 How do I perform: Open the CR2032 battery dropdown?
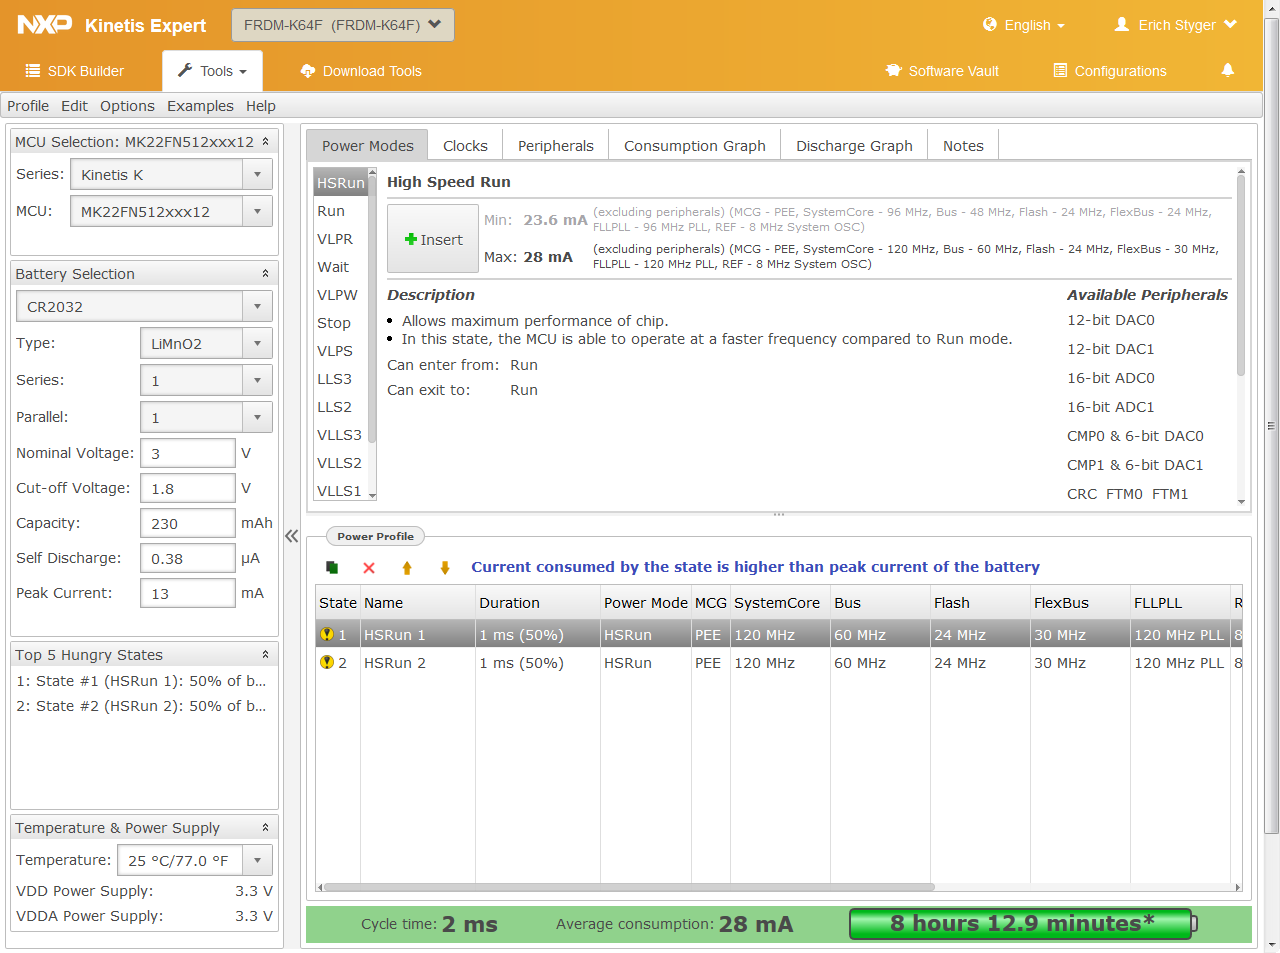coord(257,307)
